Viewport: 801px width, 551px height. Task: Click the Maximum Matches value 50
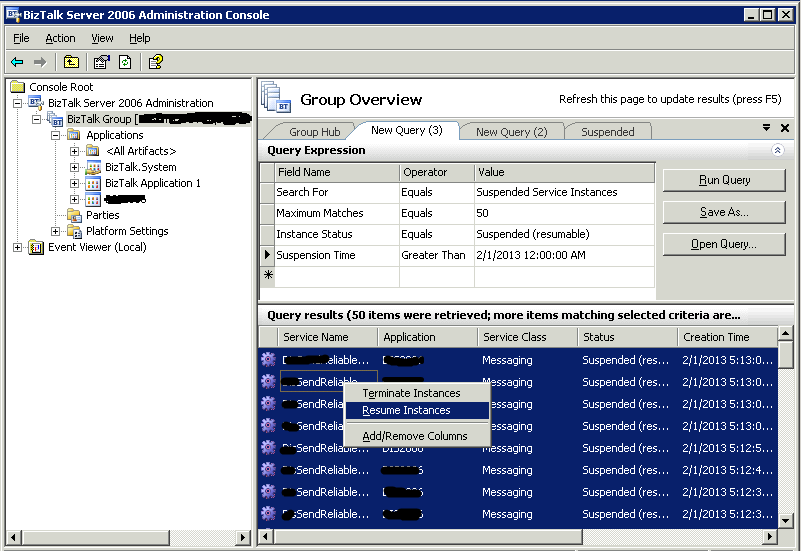(564, 213)
